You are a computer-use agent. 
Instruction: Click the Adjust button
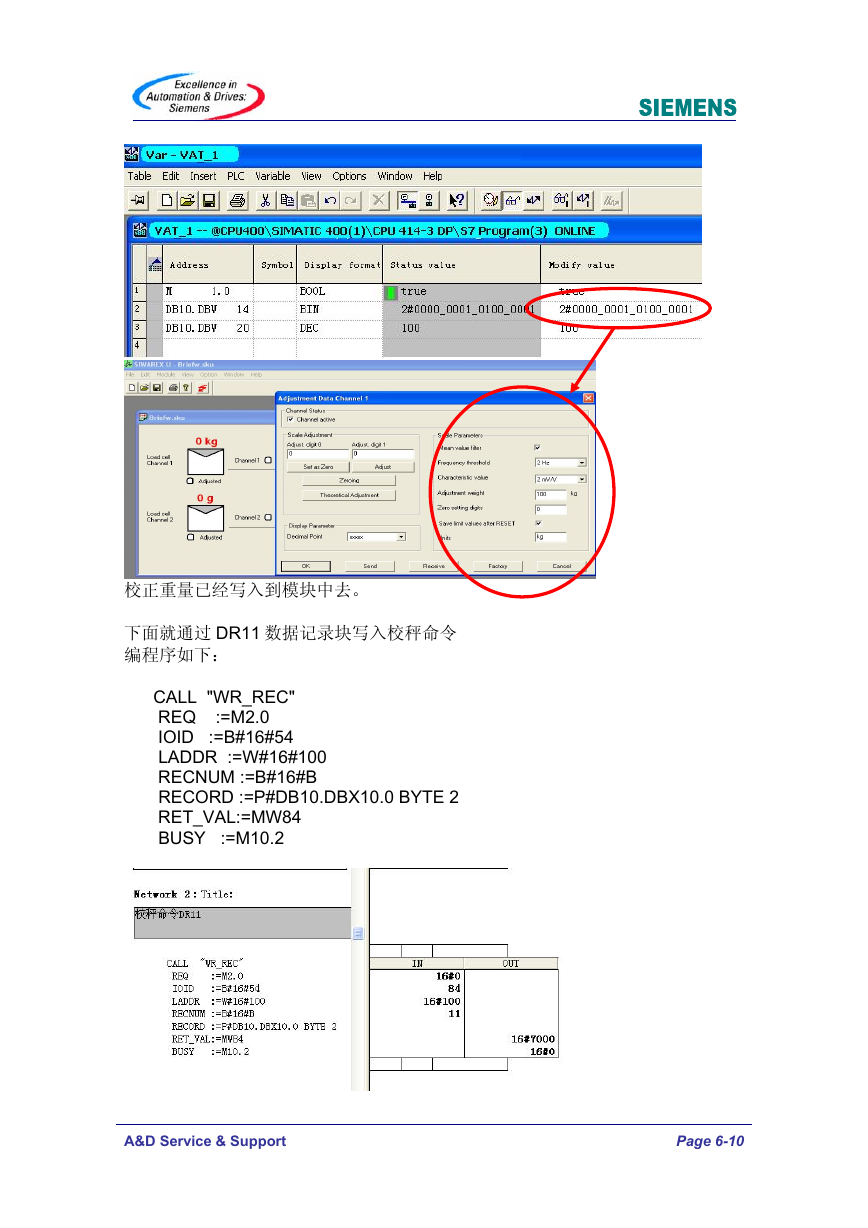pos(383,467)
